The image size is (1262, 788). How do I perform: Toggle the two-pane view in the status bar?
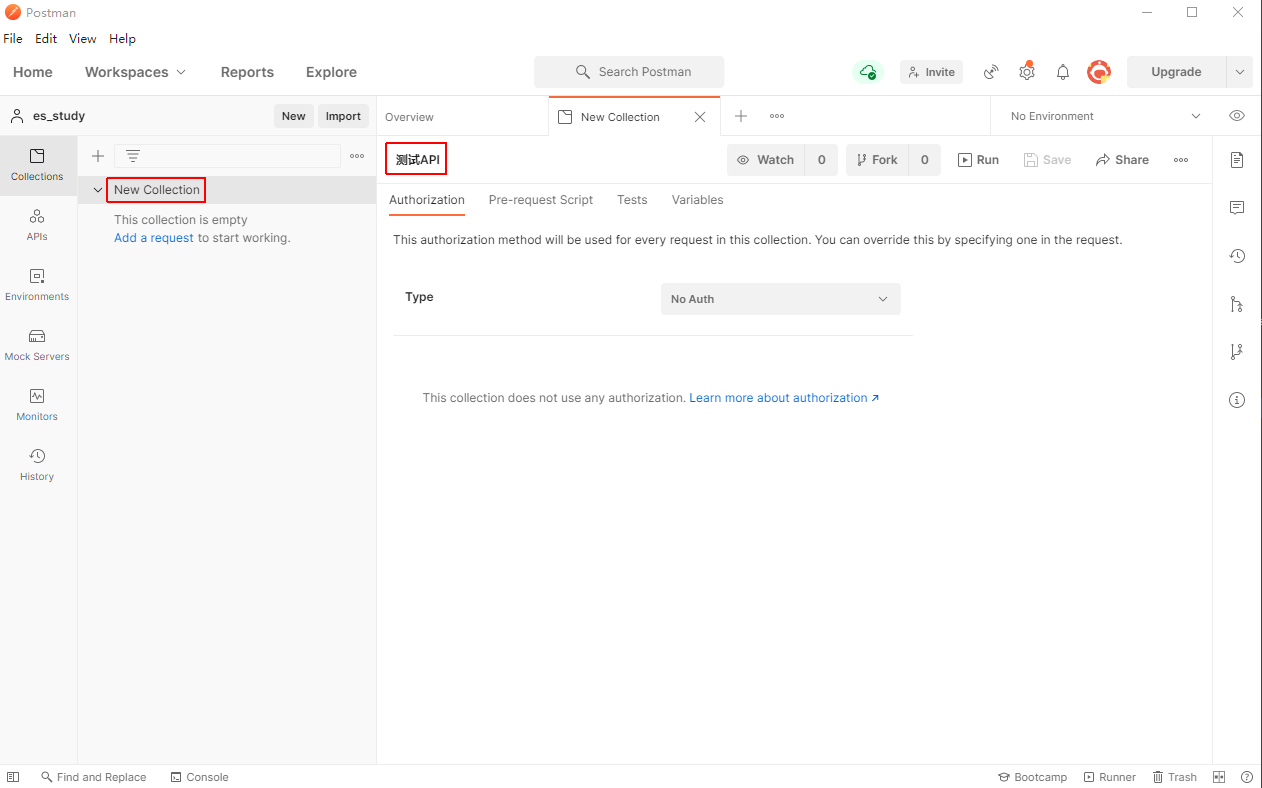click(1219, 777)
